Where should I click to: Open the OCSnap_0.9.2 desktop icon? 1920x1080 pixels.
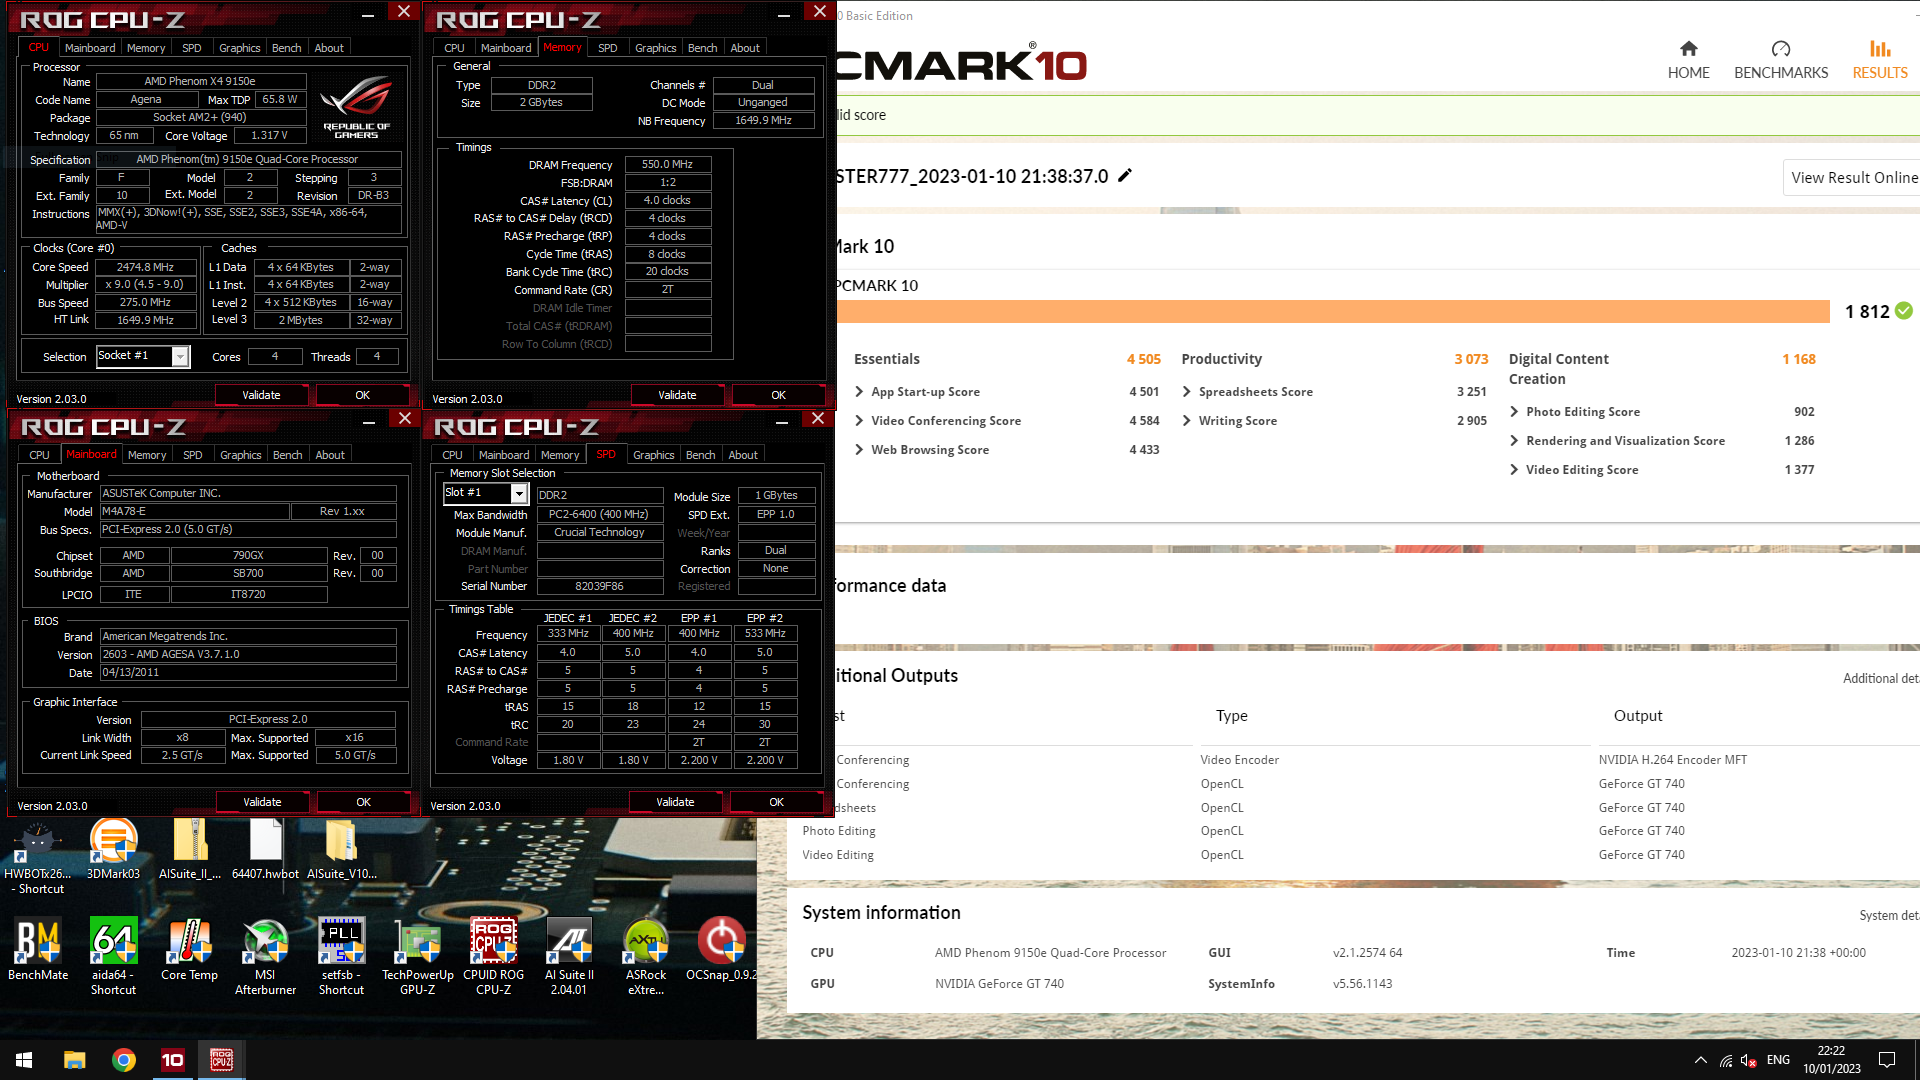click(x=721, y=950)
